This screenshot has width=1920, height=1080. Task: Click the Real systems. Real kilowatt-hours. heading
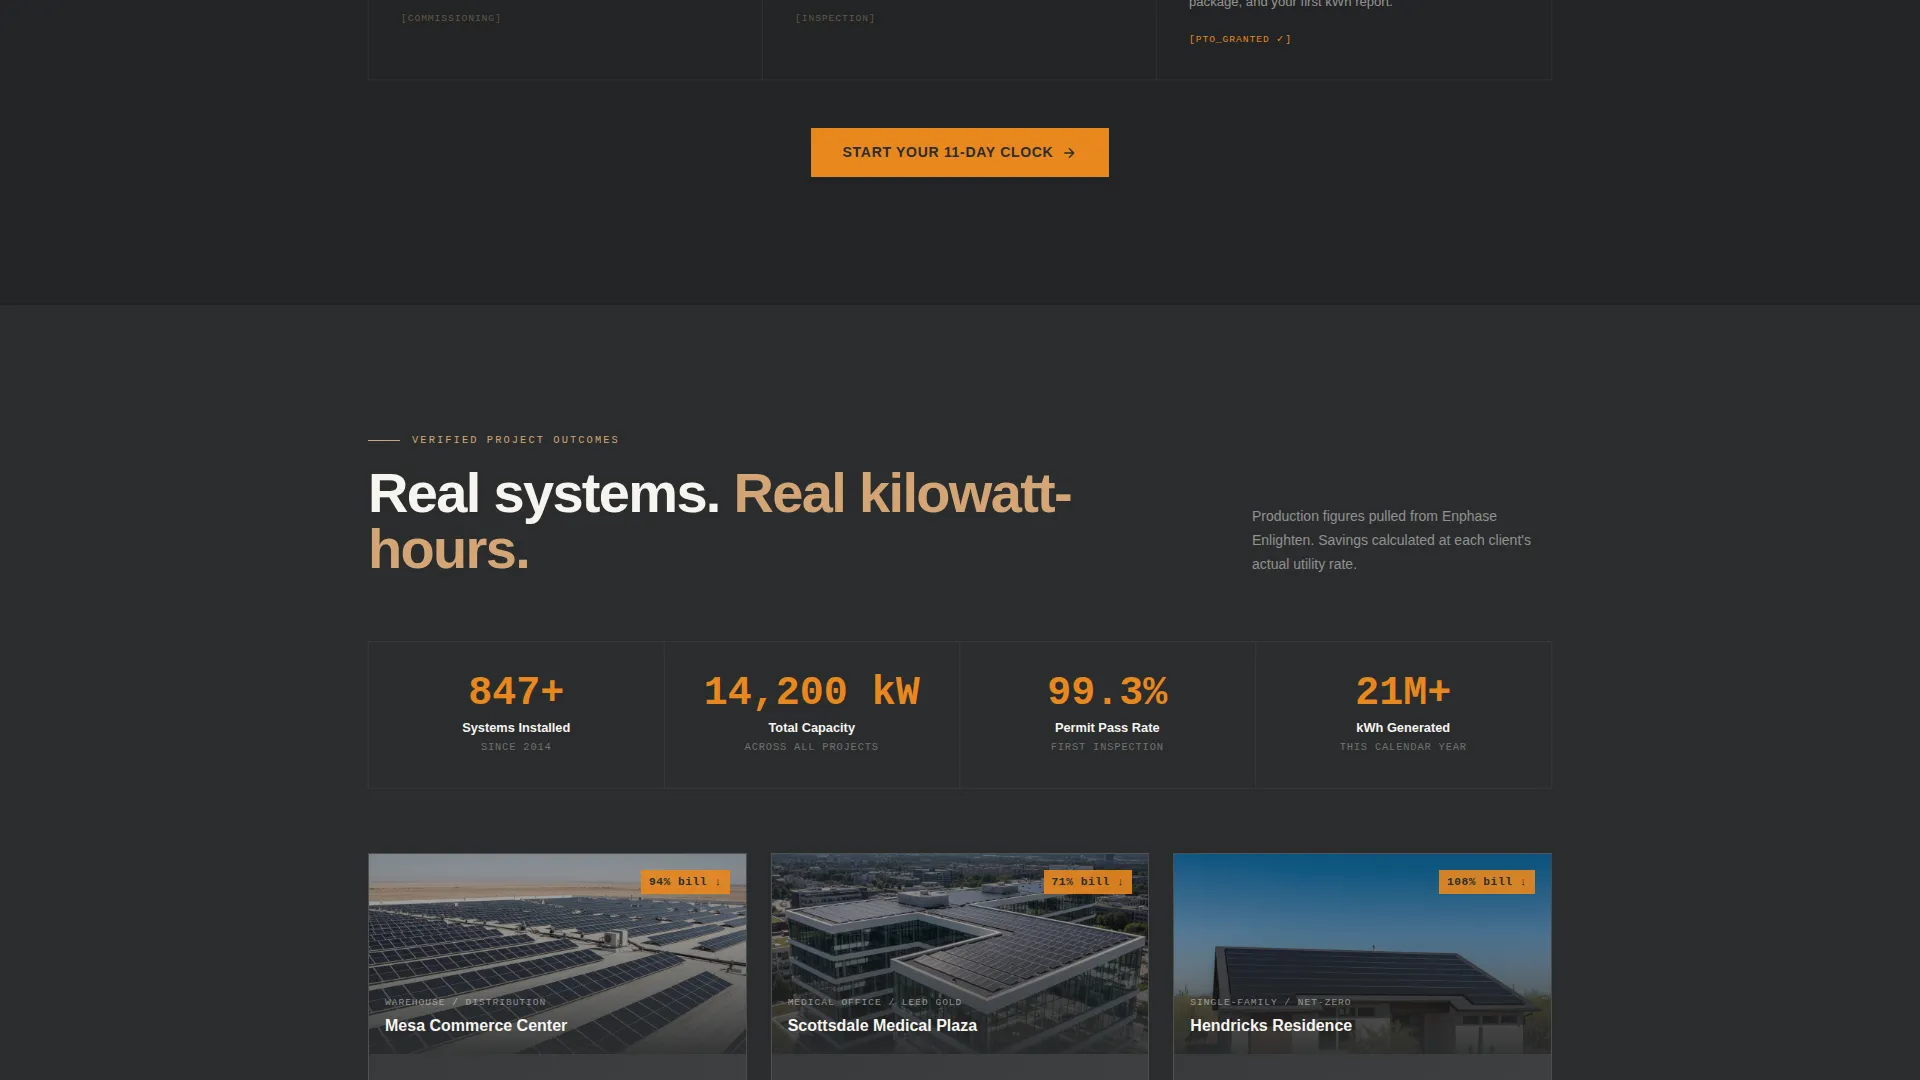point(720,521)
